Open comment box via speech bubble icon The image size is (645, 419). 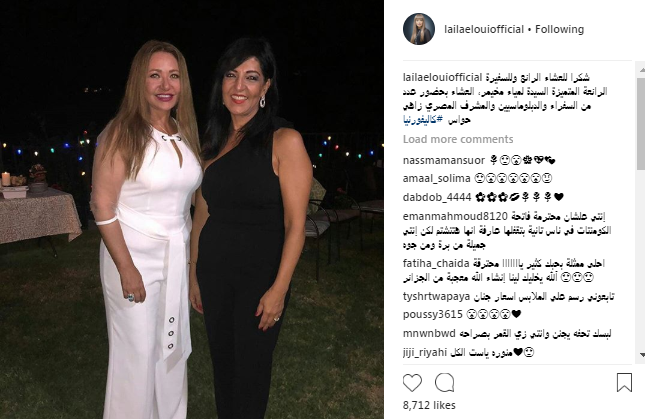click(x=445, y=383)
